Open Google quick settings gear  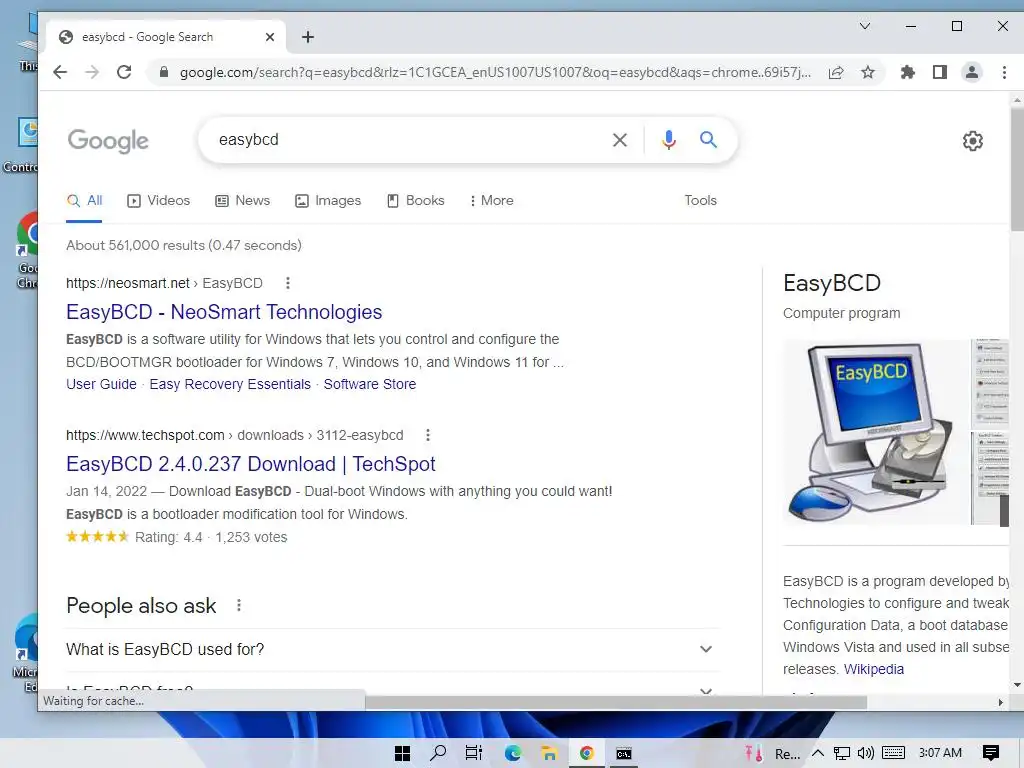pyautogui.click(x=973, y=140)
